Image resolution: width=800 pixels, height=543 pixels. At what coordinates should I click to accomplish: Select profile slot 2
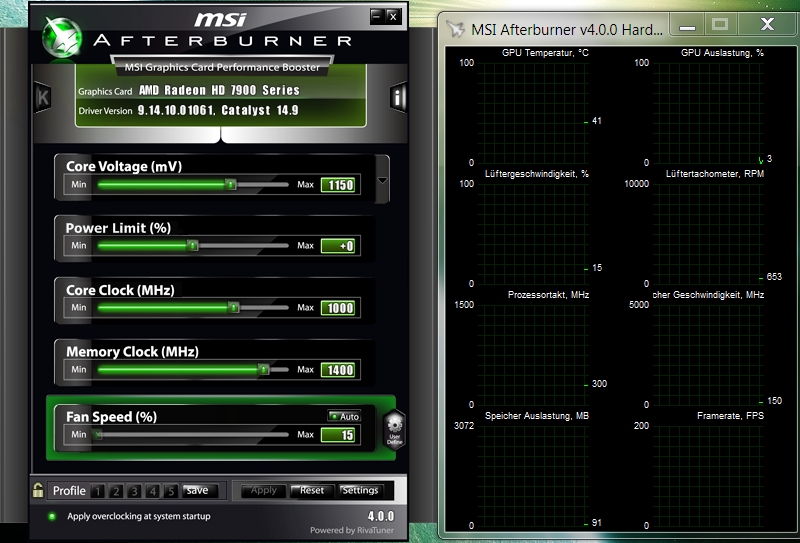116,491
